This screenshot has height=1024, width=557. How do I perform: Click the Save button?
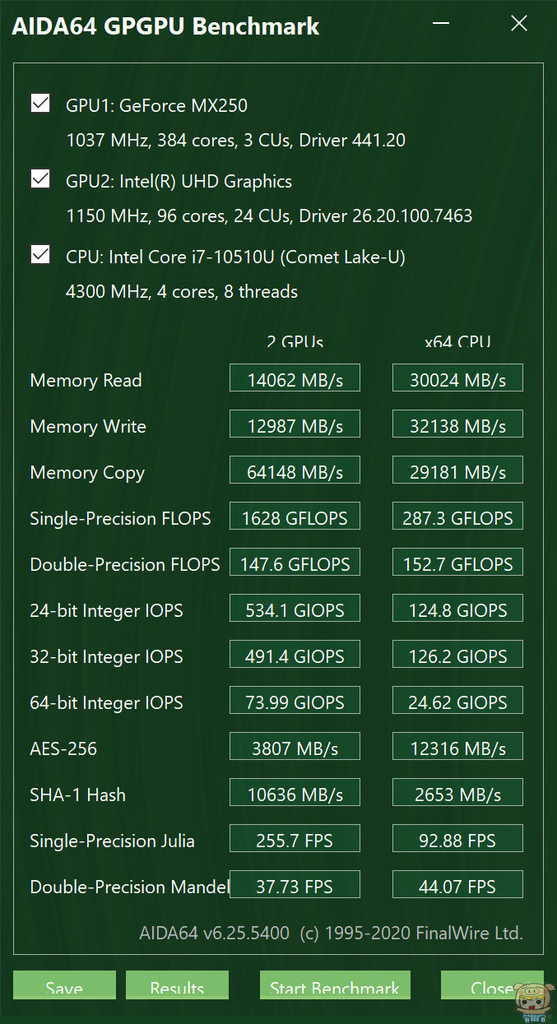point(64,986)
